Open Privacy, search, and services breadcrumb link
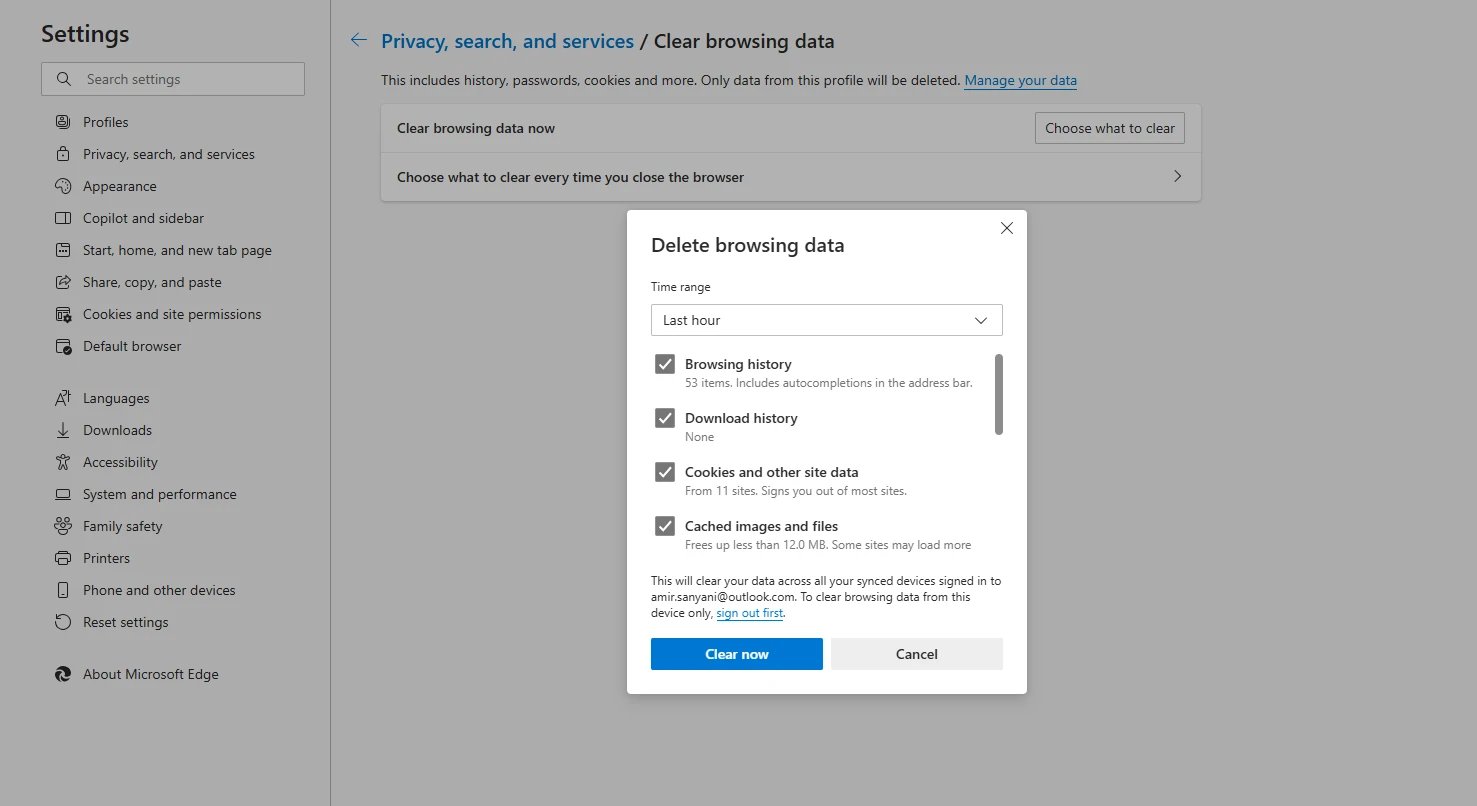 pyautogui.click(x=507, y=41)
